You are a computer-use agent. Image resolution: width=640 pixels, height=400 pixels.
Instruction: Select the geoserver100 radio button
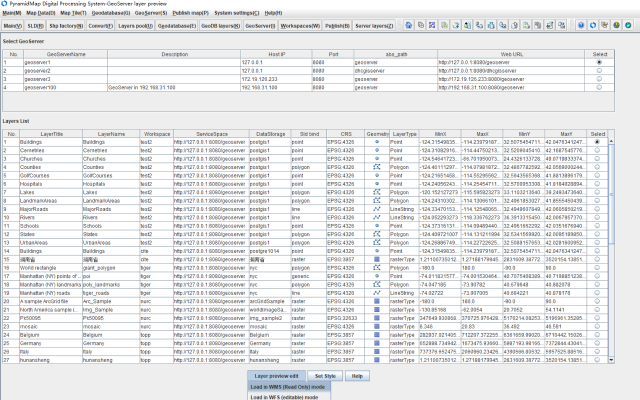click(598, 87)
